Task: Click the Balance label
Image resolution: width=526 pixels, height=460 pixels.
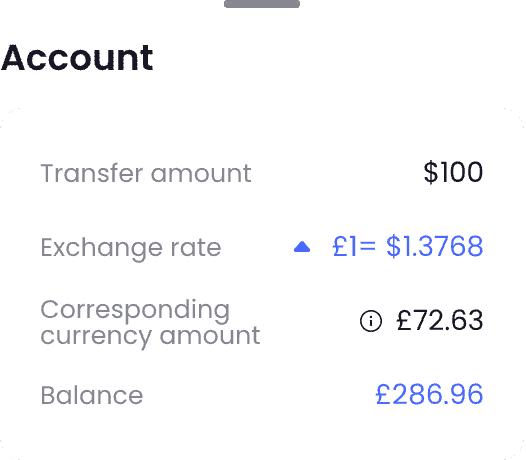Action: (92, 395)
